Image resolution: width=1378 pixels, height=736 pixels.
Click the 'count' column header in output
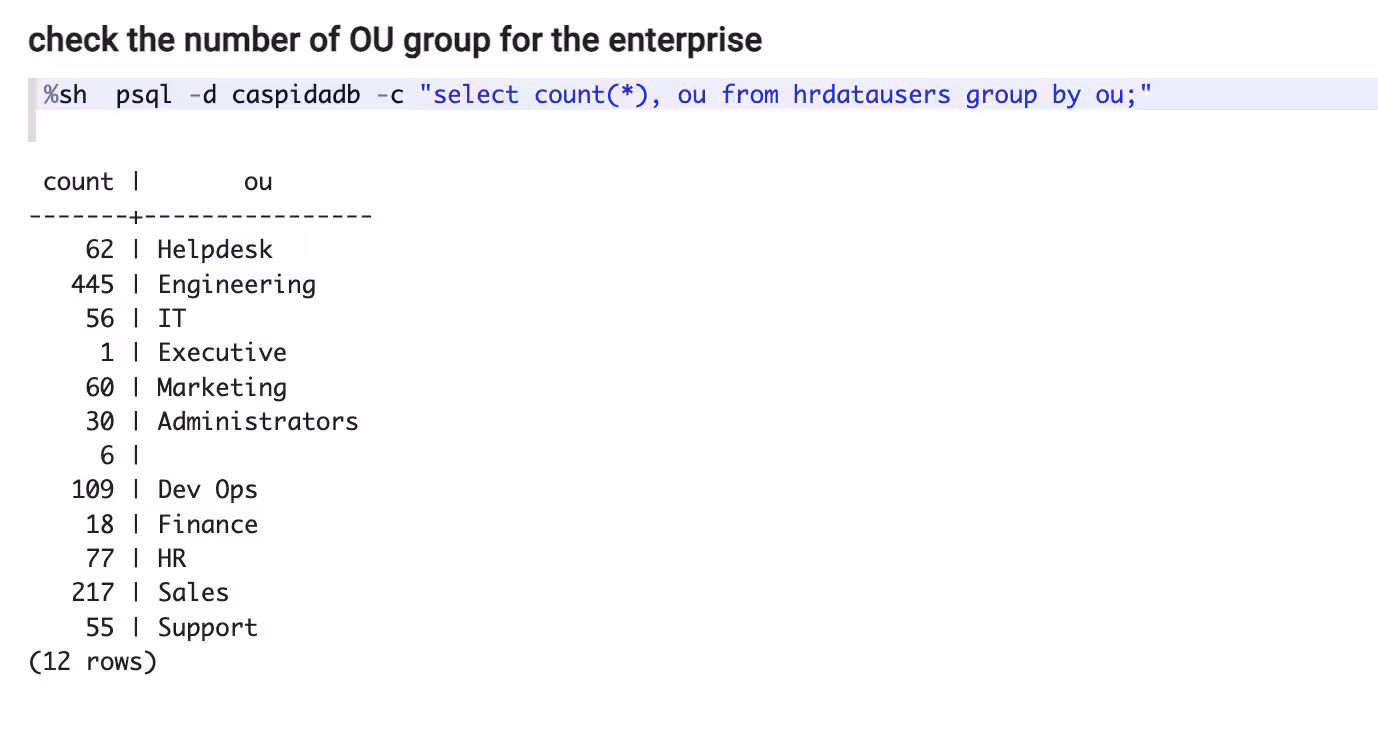(78, 182)
